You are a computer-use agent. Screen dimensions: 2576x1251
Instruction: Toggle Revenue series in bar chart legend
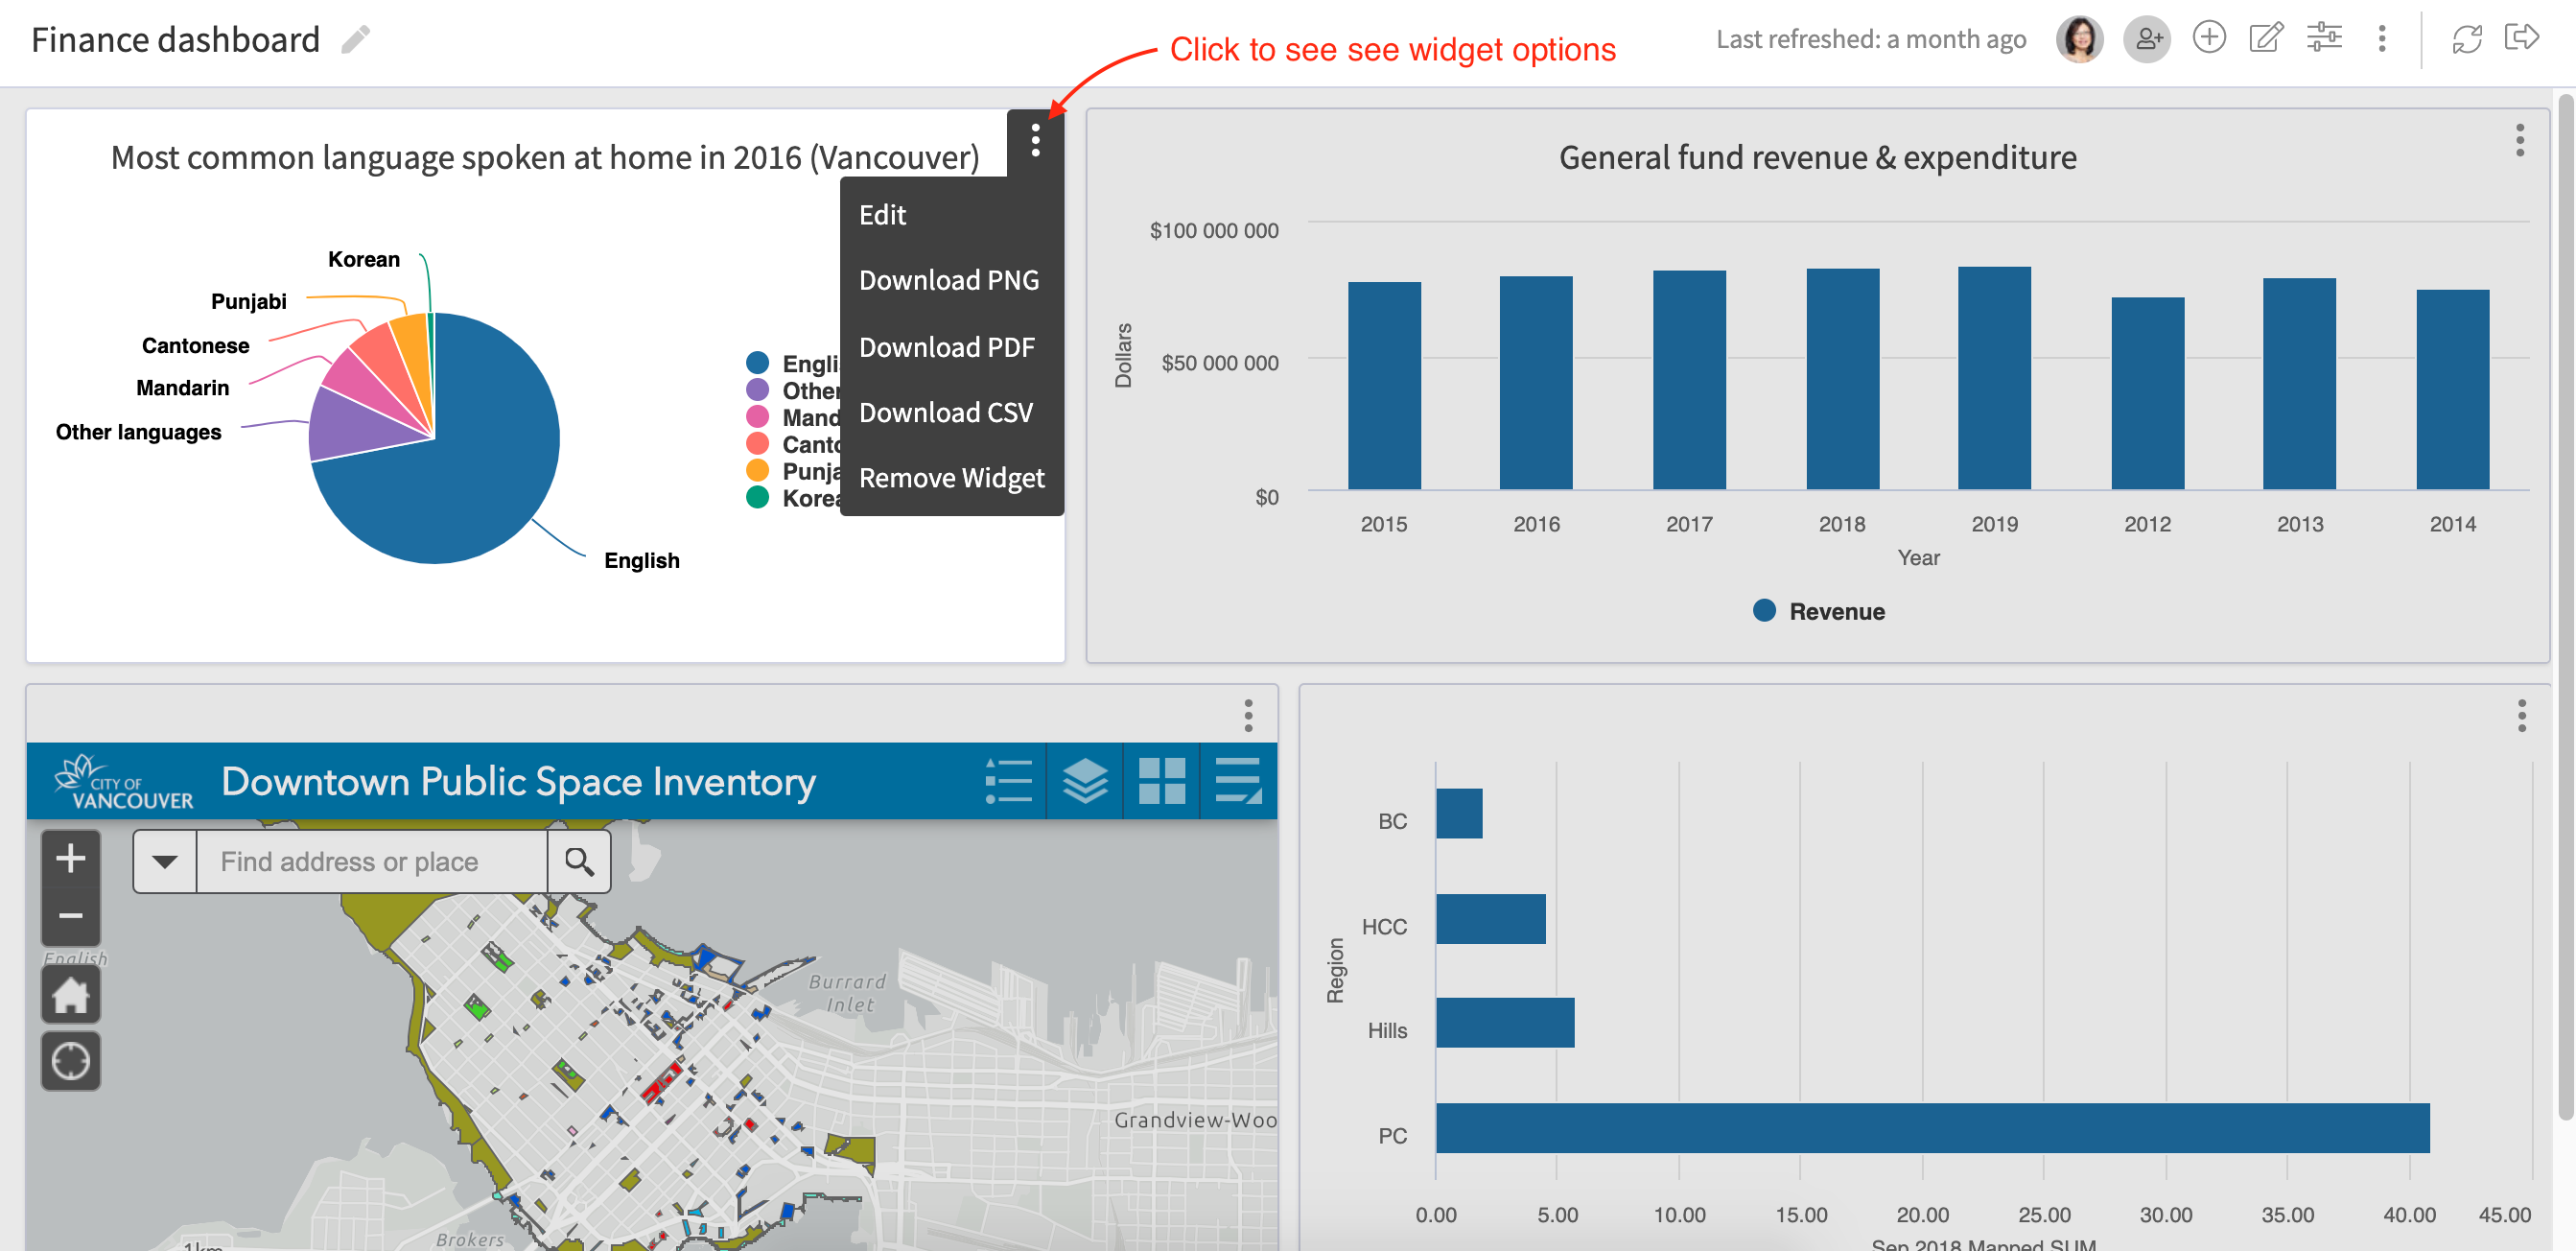tap(1818, 611)
